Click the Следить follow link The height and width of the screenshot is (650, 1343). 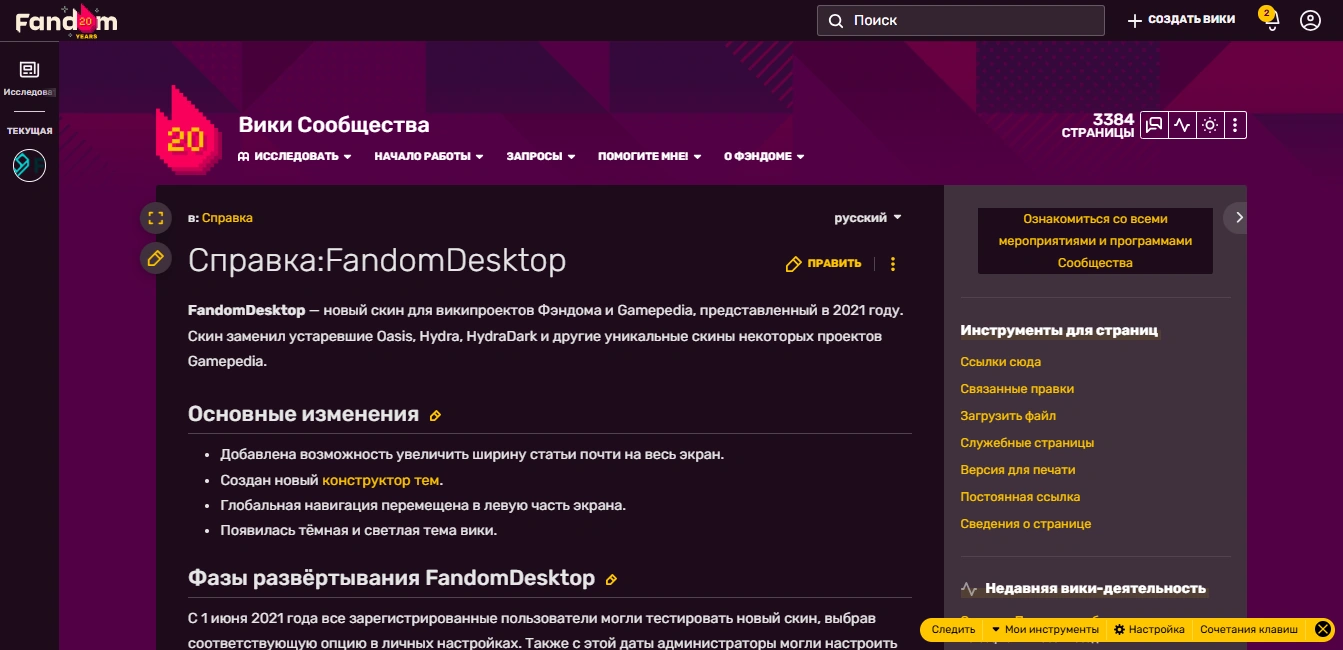coord(953,629)
